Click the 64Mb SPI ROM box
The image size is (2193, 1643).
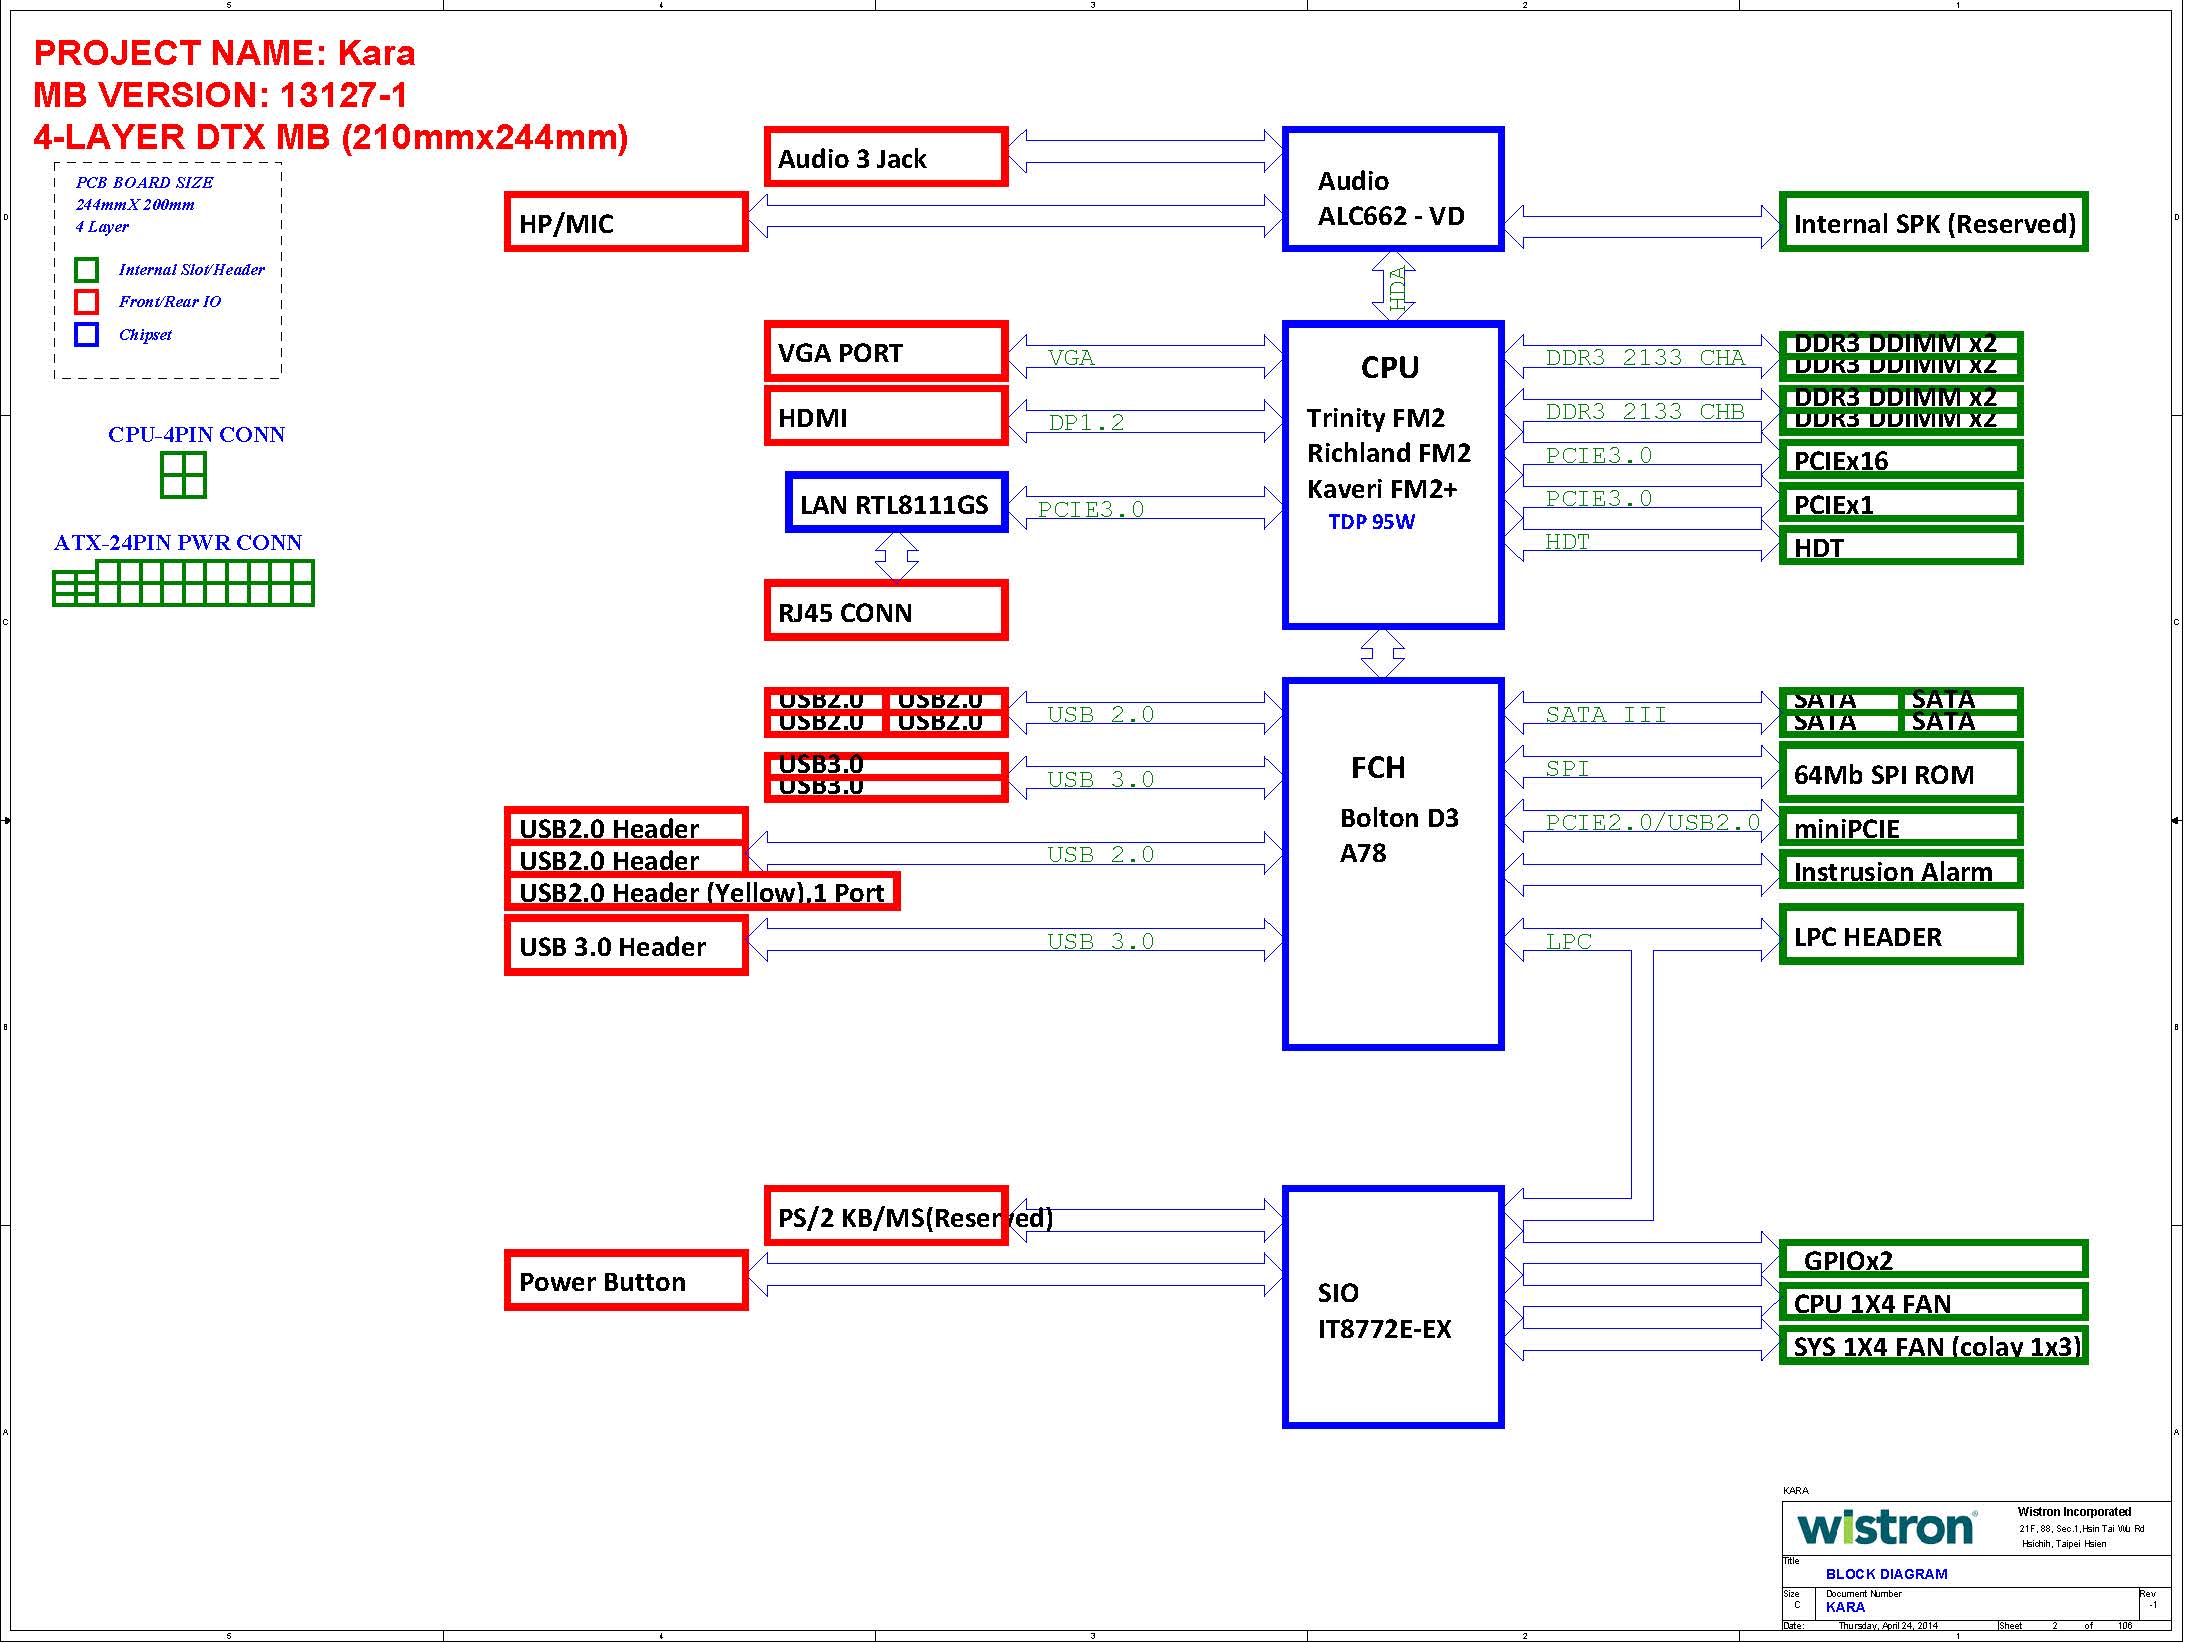[1900, 774]
